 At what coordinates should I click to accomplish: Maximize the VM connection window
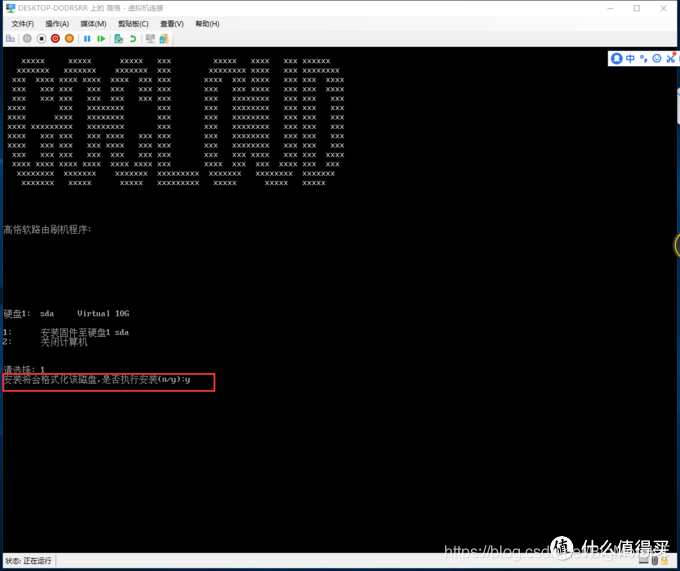pos(637,8)
